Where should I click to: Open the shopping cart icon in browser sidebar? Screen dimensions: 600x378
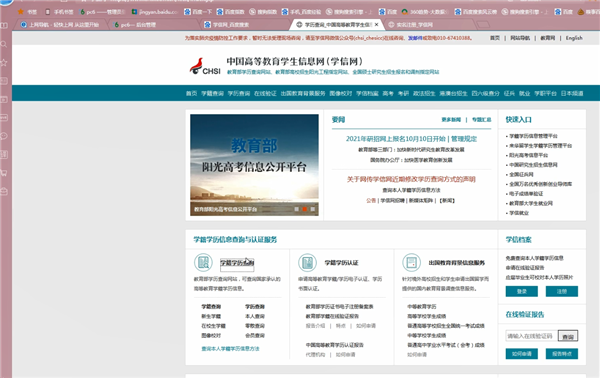click(4, 173)
